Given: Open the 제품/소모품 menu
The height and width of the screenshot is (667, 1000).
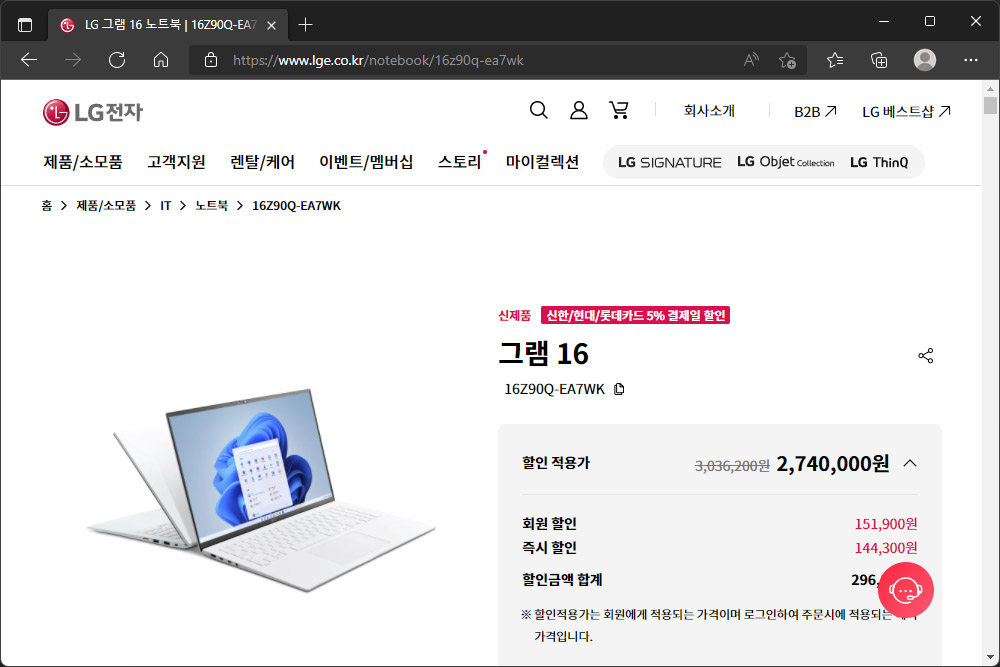Looking at the screenshot, I should (x=83, y=162).
